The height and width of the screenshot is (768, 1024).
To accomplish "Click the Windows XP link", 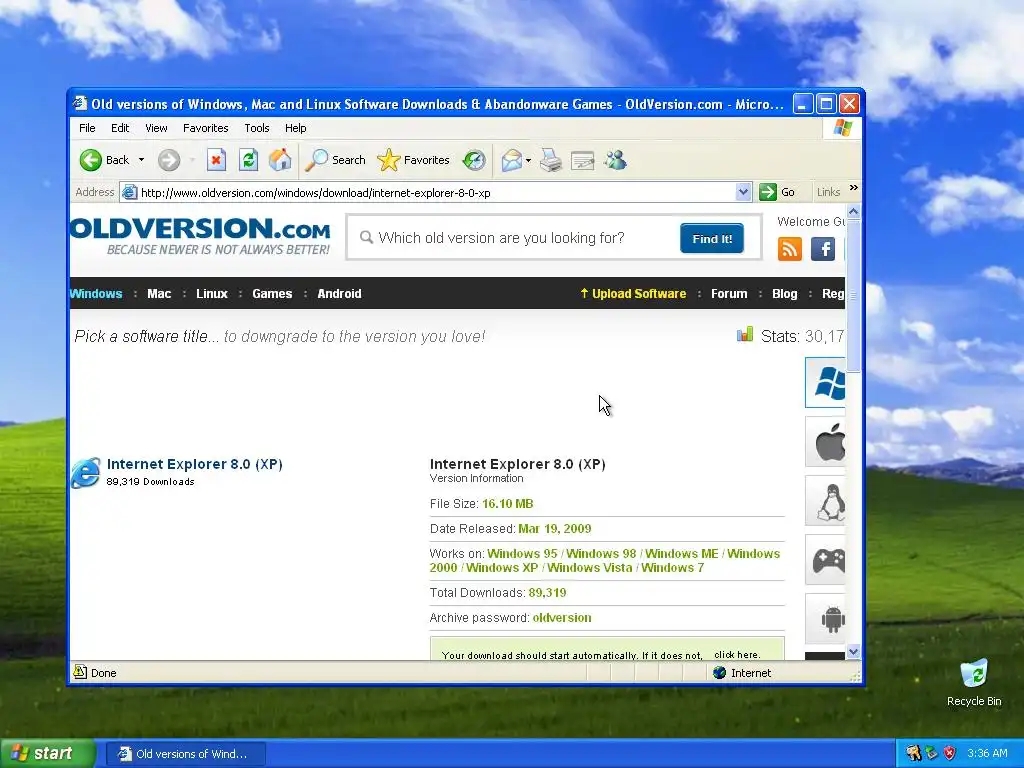I will point(502,568).
